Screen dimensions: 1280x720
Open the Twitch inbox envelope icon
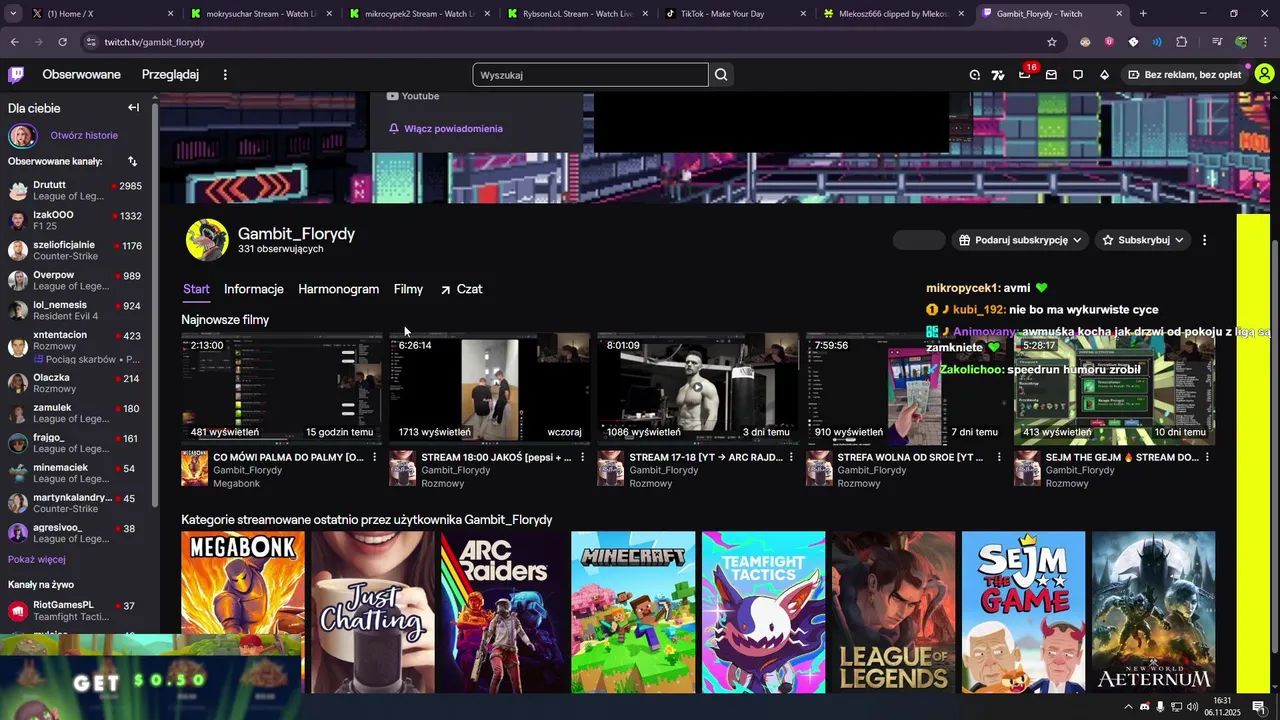point(1051,75)
